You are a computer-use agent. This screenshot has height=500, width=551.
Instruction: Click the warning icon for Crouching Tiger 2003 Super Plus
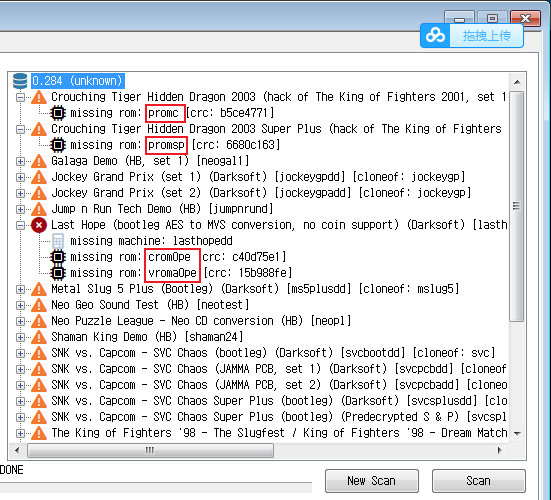pos(39,129)
